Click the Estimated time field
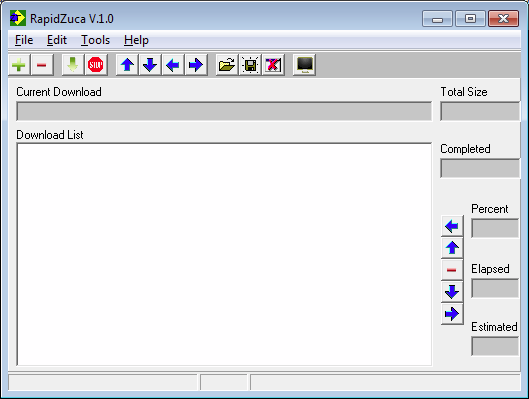529x399 pixels. (x=495, y=346)
